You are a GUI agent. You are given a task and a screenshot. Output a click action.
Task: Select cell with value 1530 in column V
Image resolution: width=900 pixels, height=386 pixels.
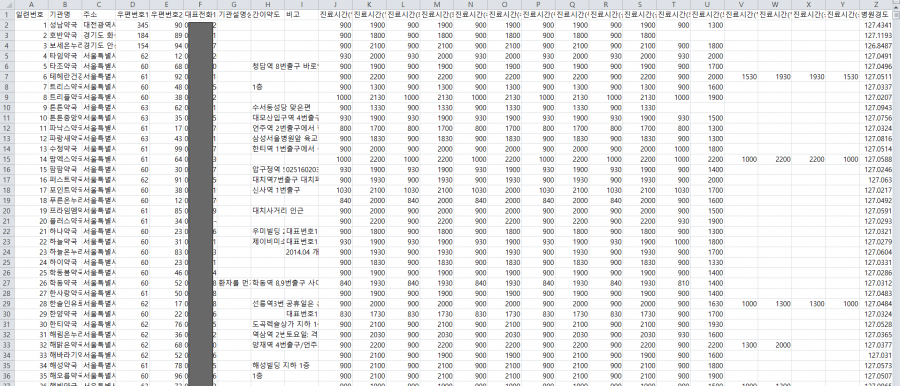pyautogui.click(x=740, y=76)
